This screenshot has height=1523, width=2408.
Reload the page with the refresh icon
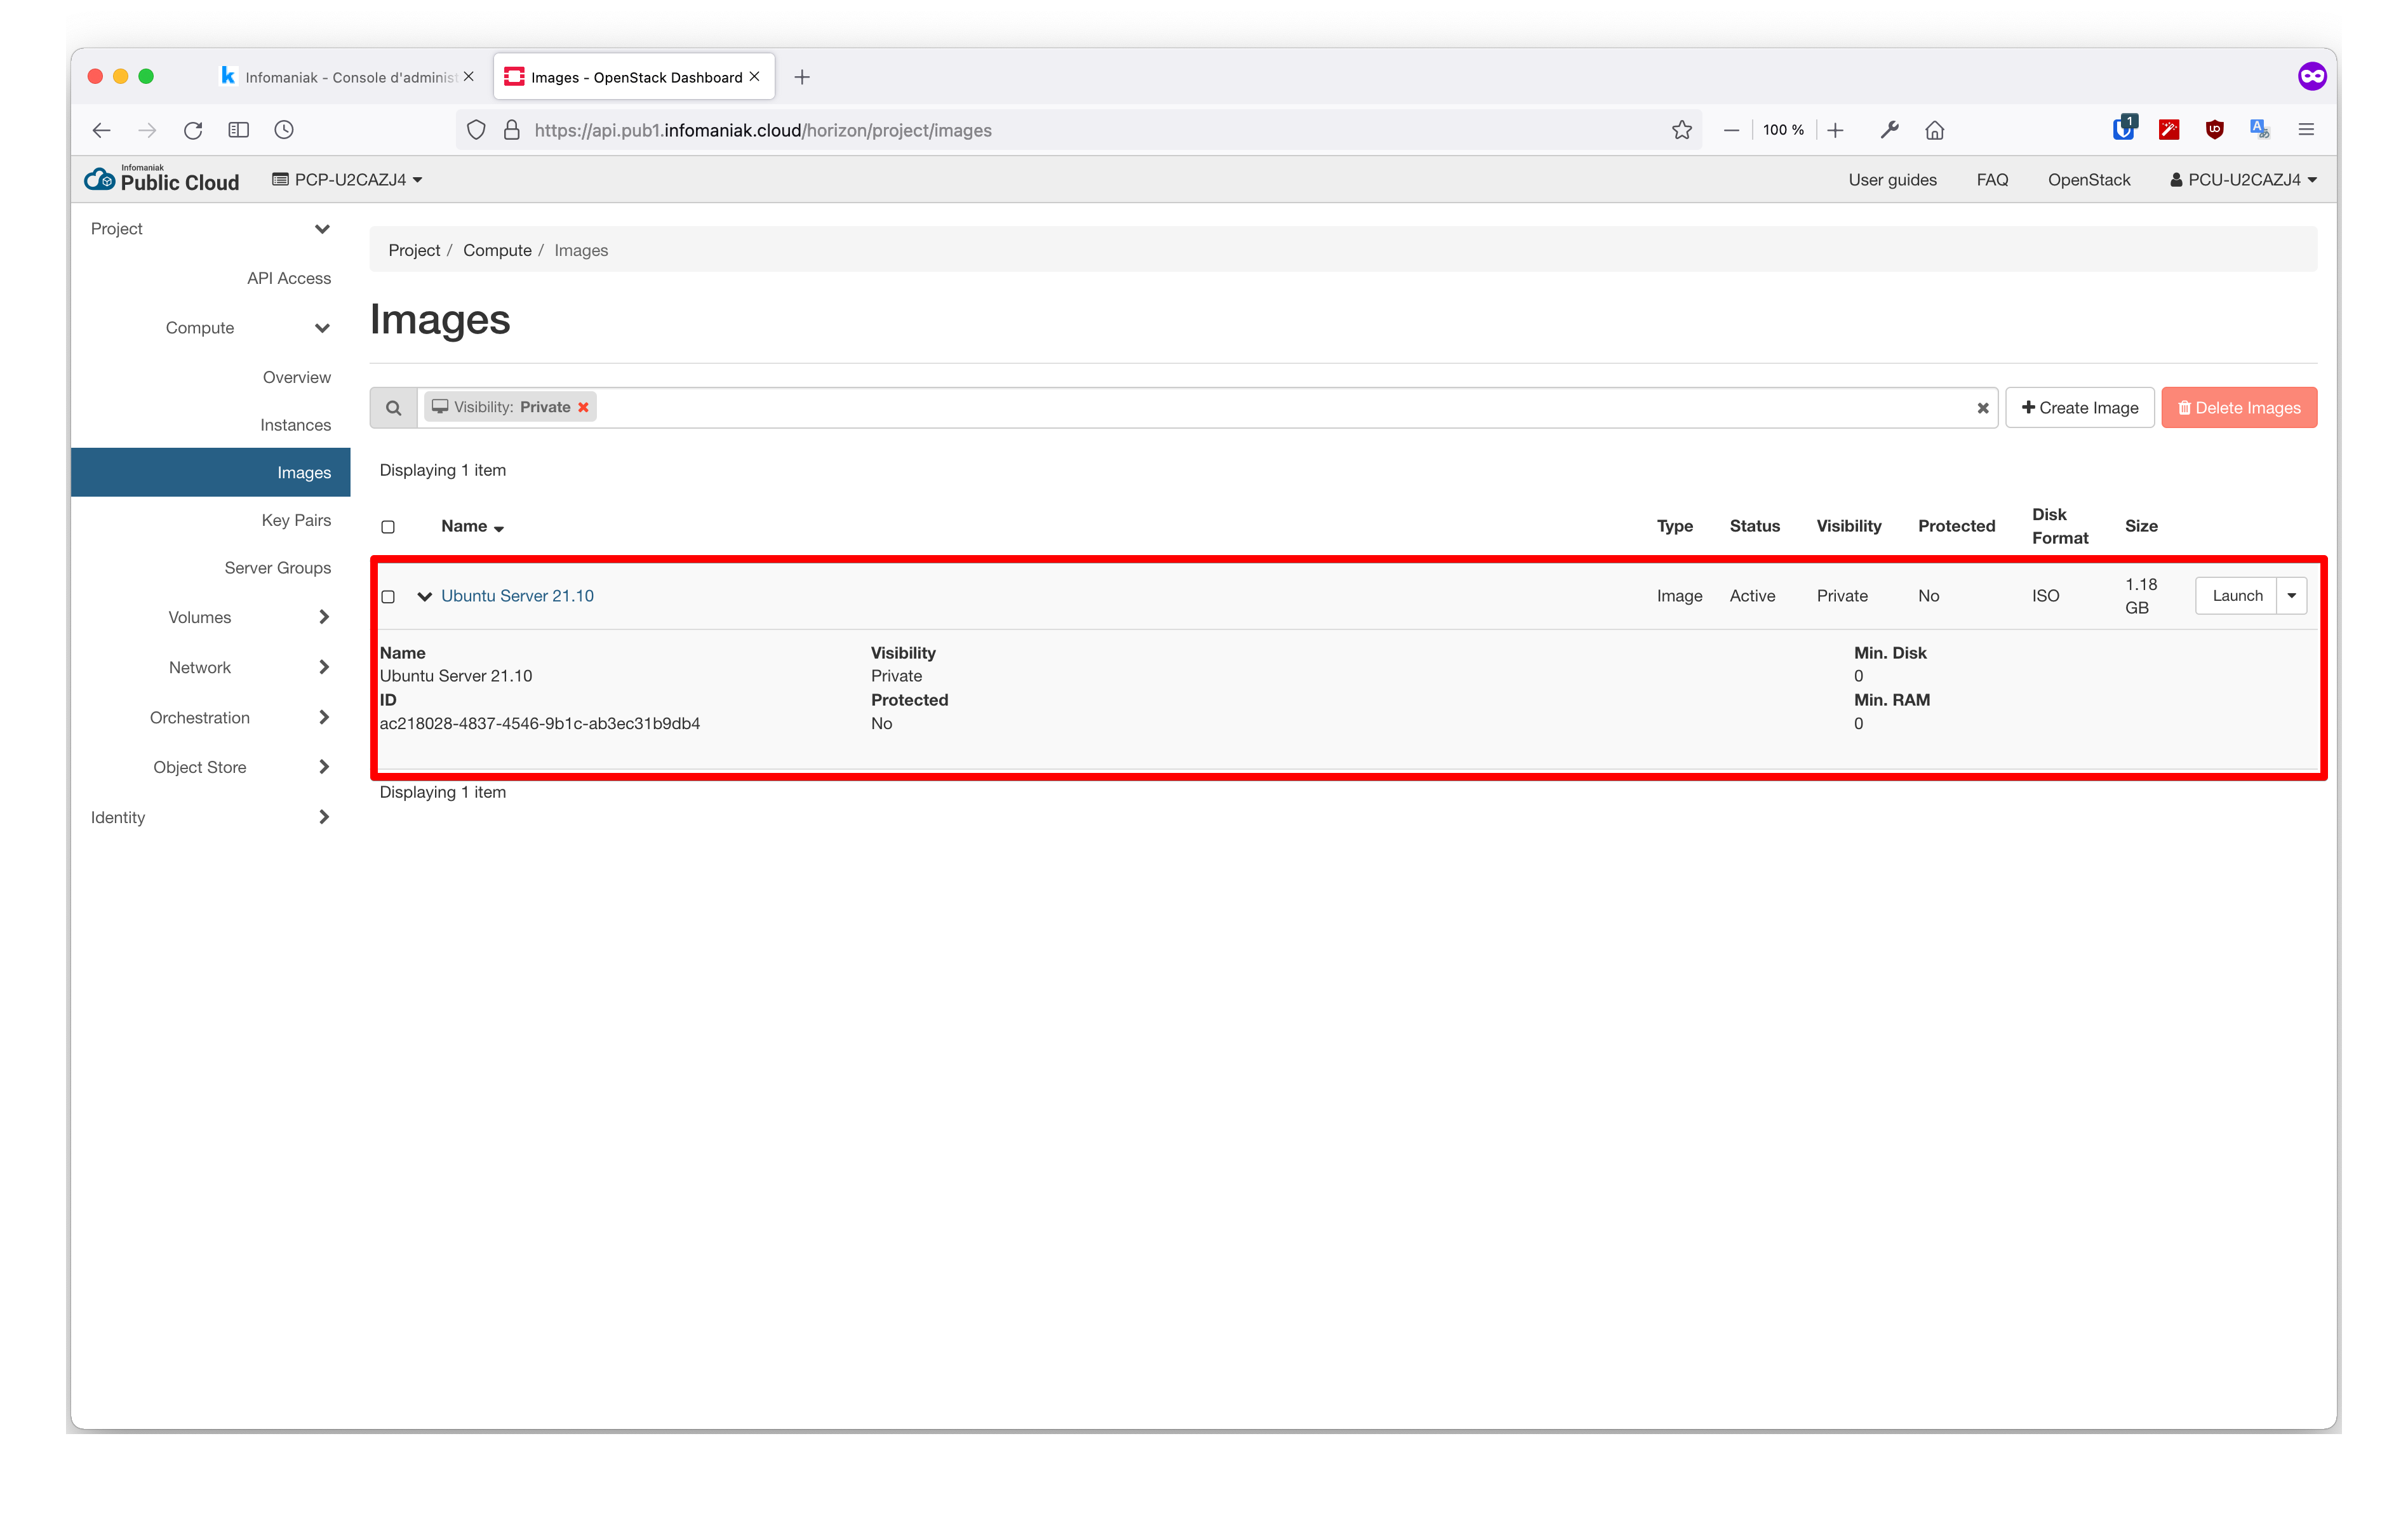pyautogui.click(x=193, y=130)
